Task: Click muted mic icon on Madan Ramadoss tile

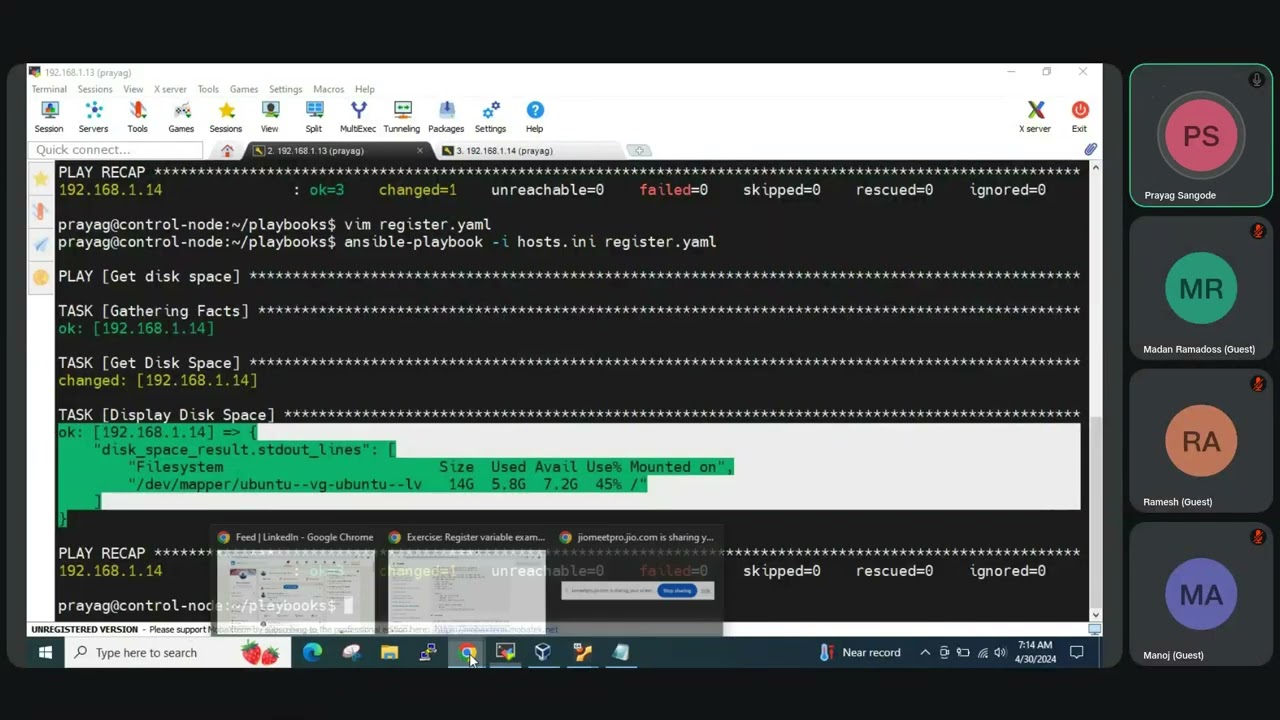Action: click(1258, 232)
